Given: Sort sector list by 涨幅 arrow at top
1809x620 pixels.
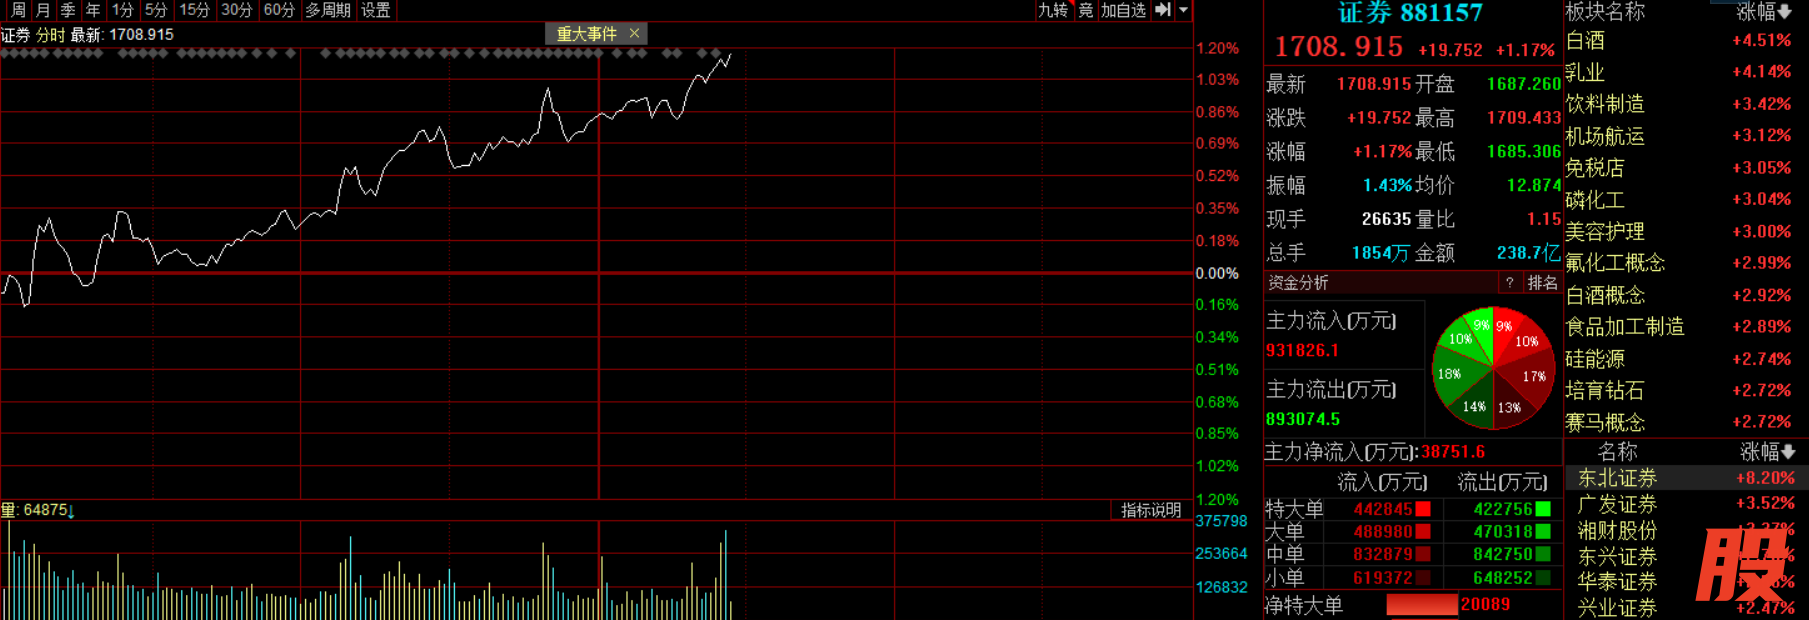Looking at the screenshot, I should [x=1785, y=12].
